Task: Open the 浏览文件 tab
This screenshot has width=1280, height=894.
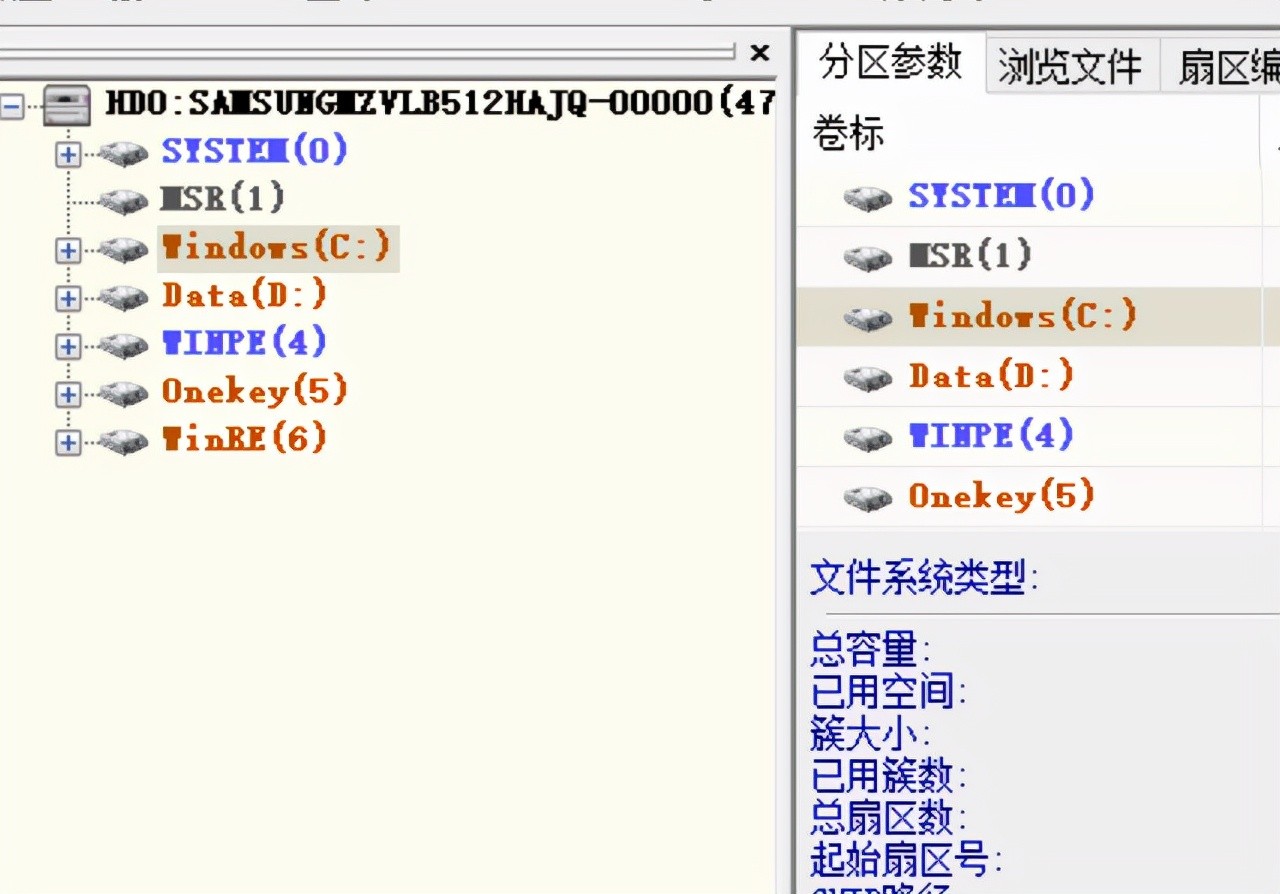Action: (x=1070, y=68)
